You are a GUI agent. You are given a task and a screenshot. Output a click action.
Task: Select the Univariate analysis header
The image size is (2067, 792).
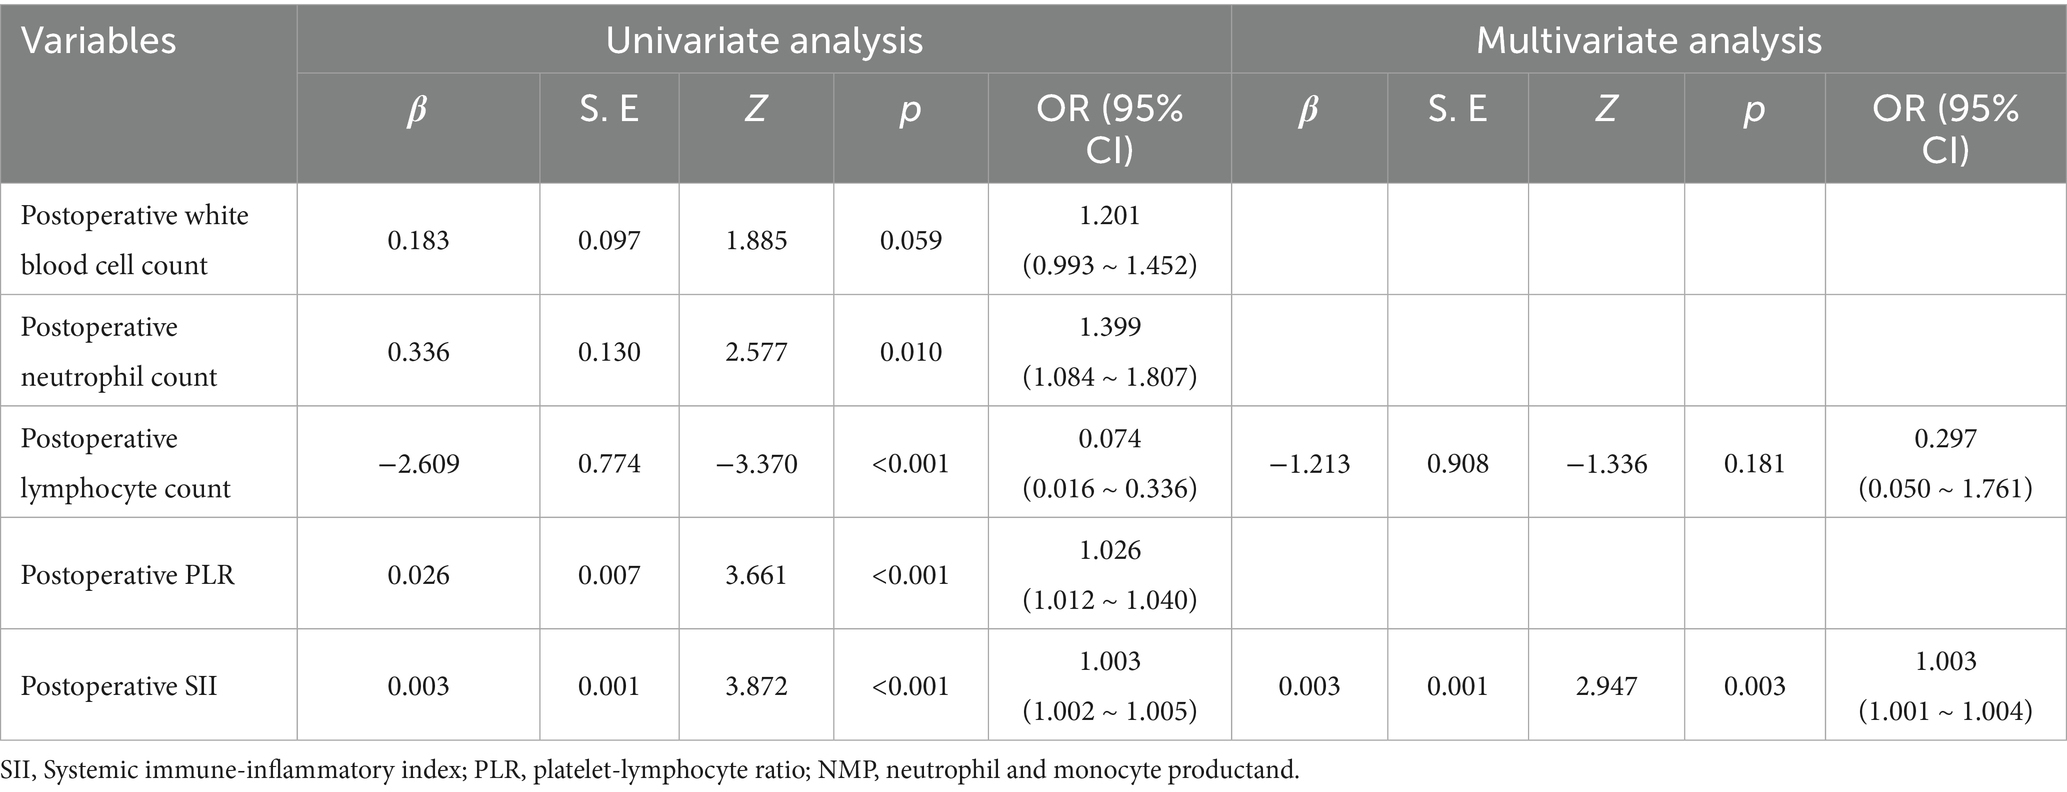tap(764, 41)
